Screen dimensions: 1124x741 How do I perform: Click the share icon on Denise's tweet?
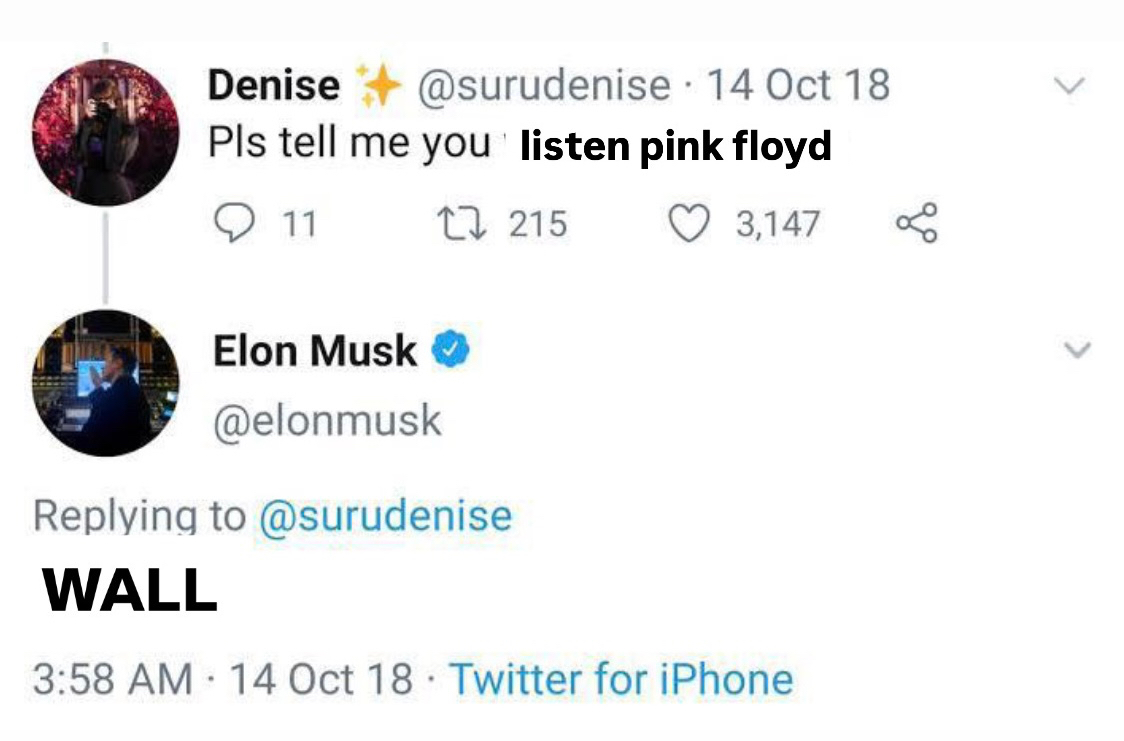(x=916, y=224)
